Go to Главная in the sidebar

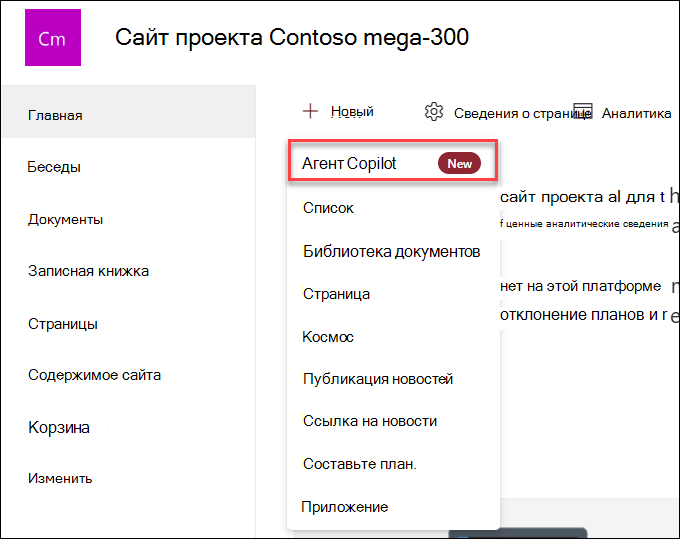[x=129, y=112]
